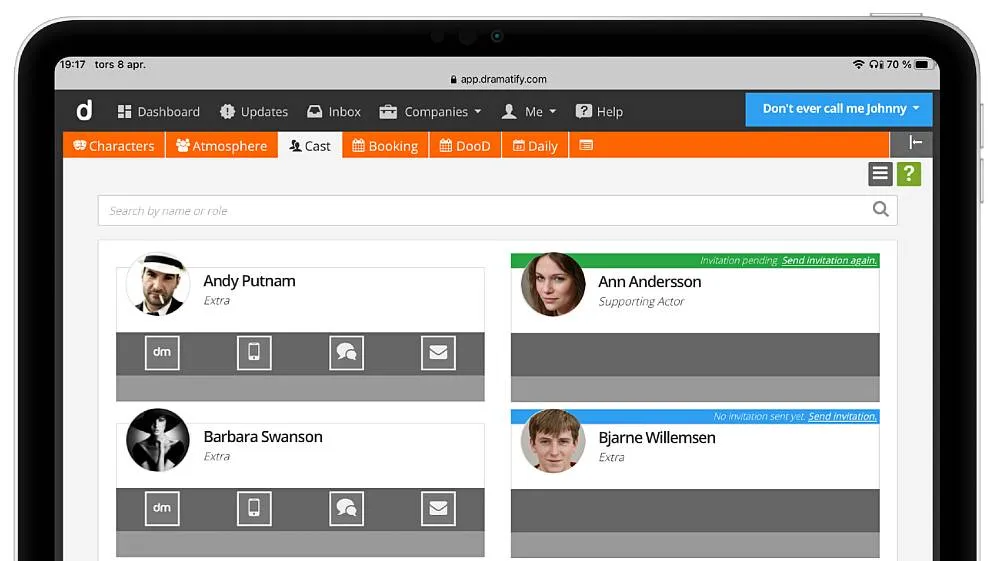Image resolution: width=1000 pixels, height=561 pixels.
Task: Call Andy Putnam via phone icon
Action: tap(254, 353)
